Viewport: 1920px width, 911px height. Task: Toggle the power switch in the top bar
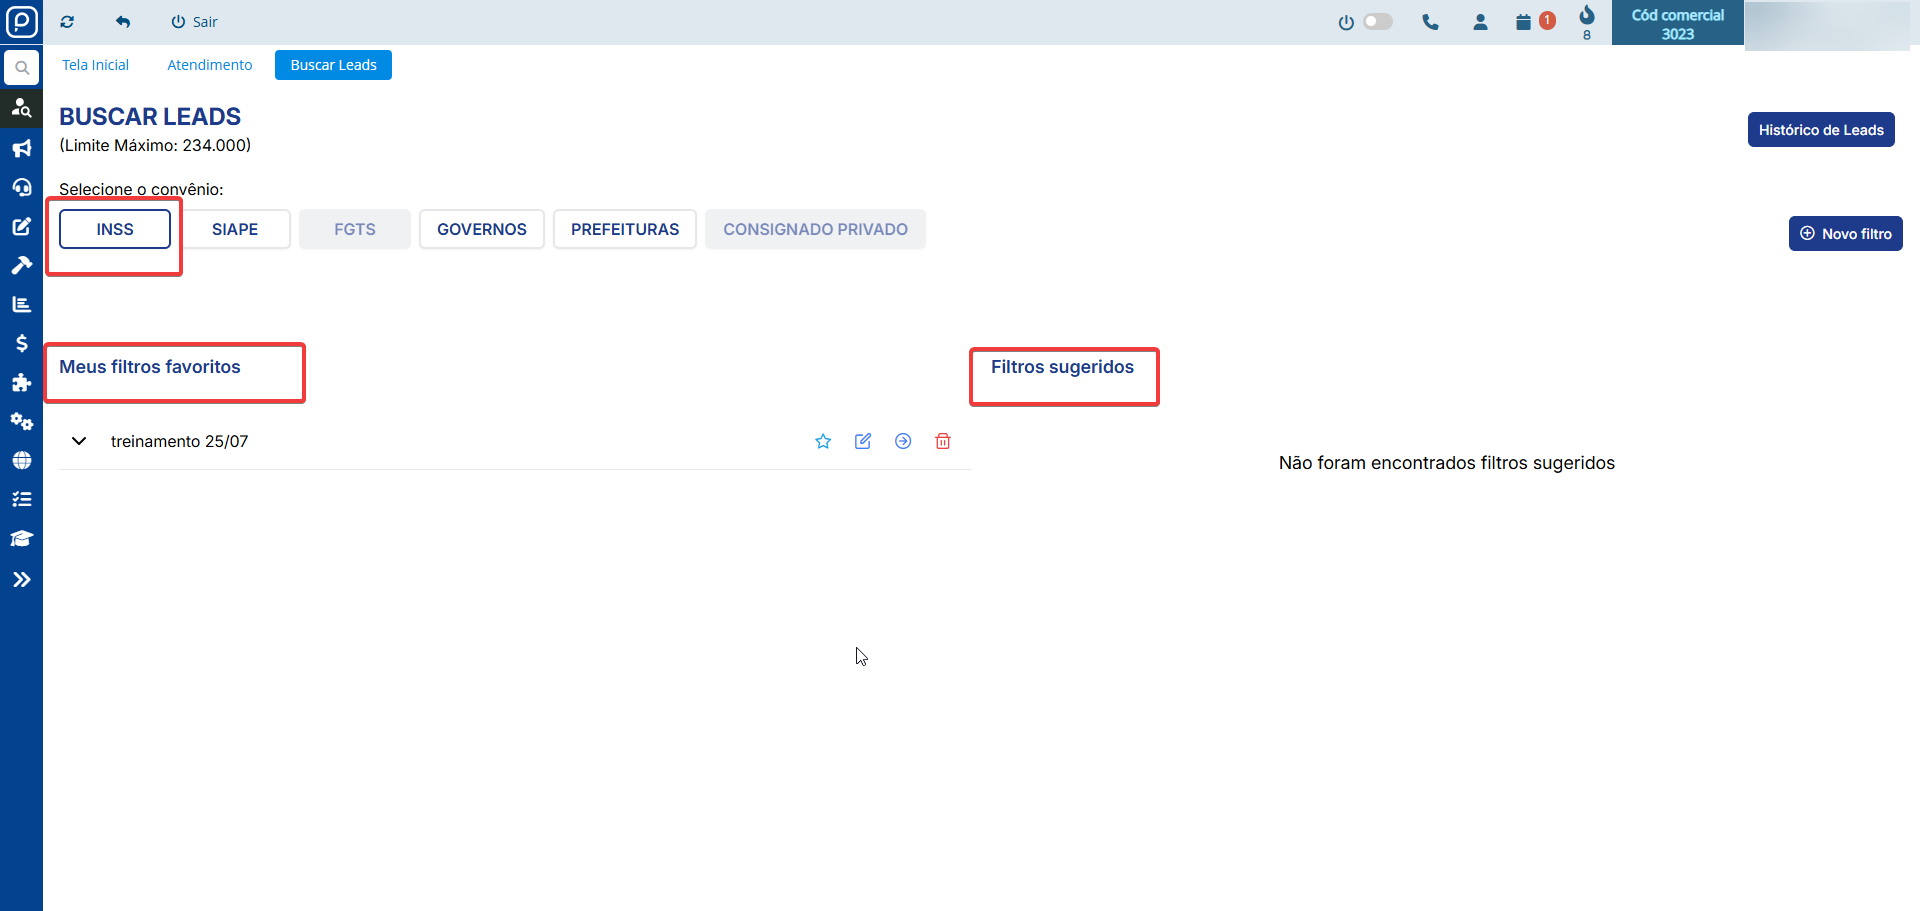point(1377,22)
